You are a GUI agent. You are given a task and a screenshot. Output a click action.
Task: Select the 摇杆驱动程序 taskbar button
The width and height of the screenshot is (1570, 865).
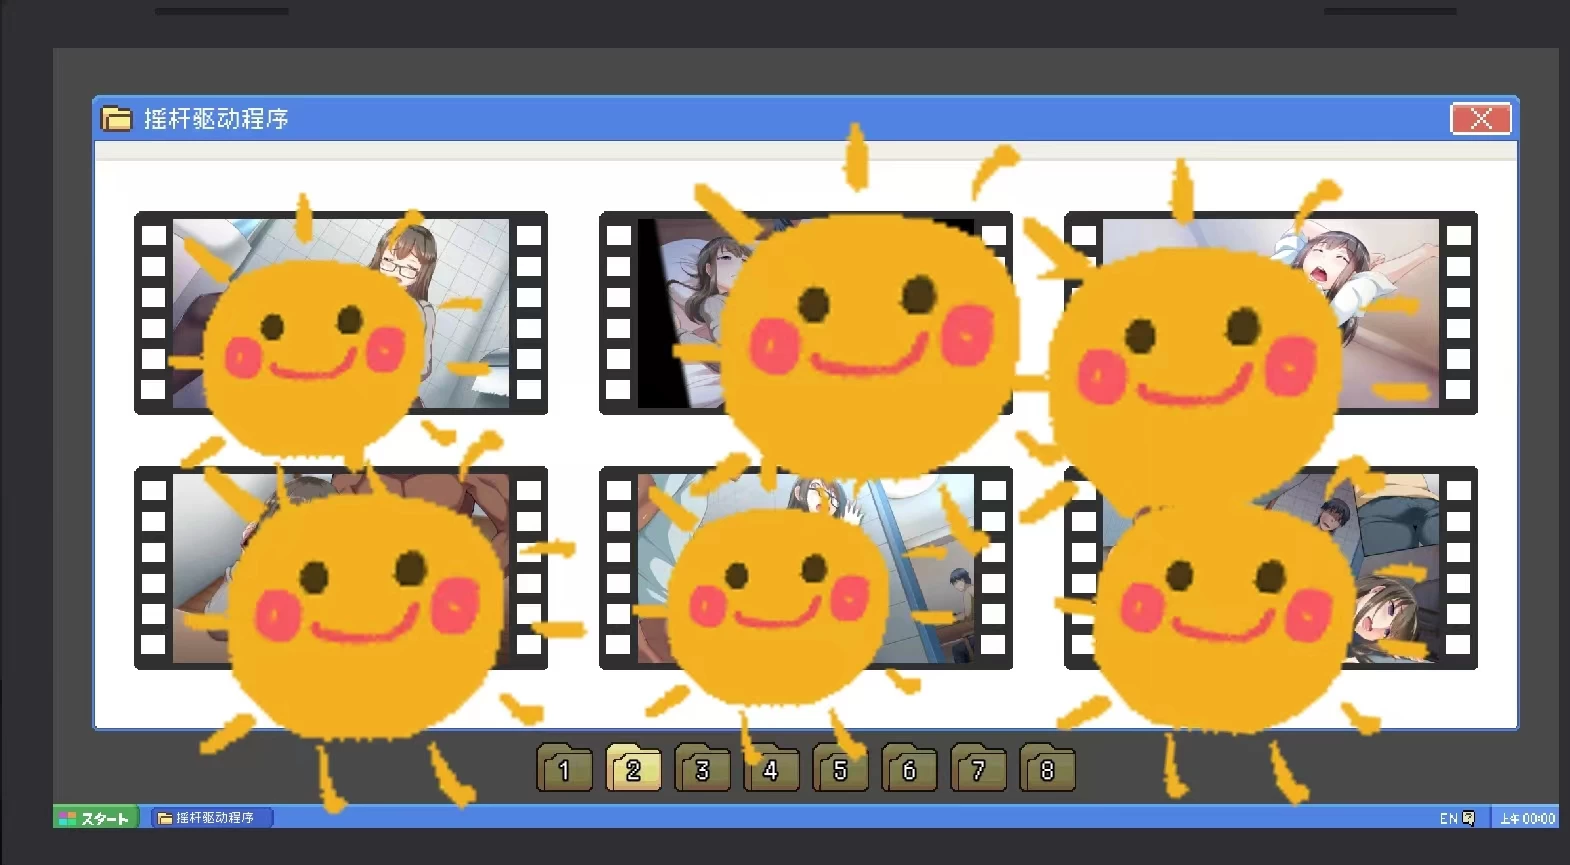211,818
